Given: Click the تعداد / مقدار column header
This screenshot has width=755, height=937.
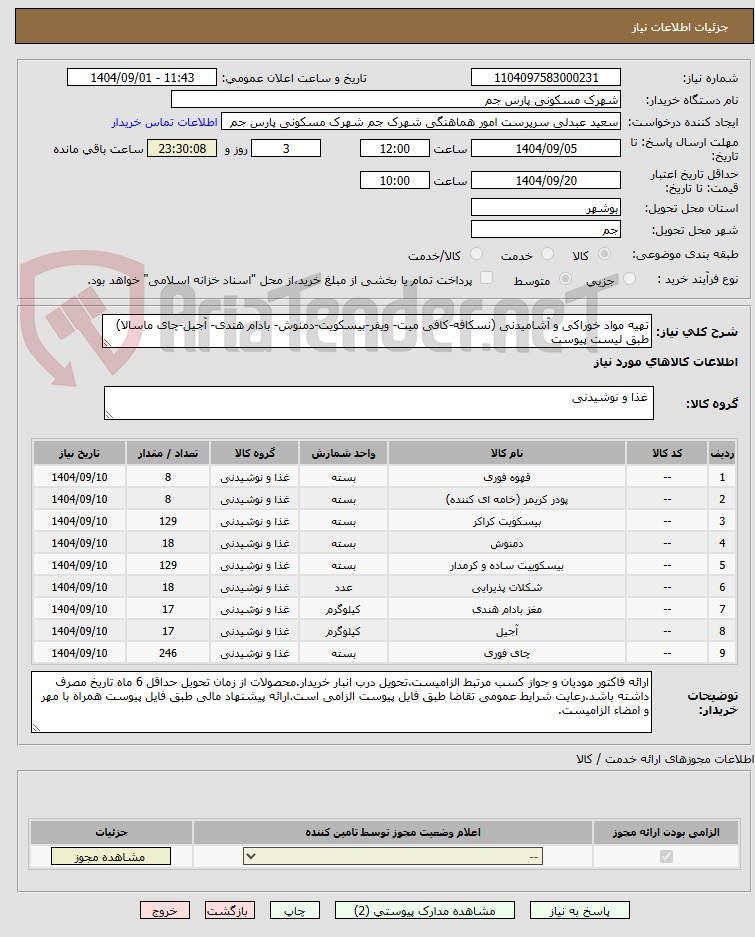Looking at the screenshot, I should point(168,453).
